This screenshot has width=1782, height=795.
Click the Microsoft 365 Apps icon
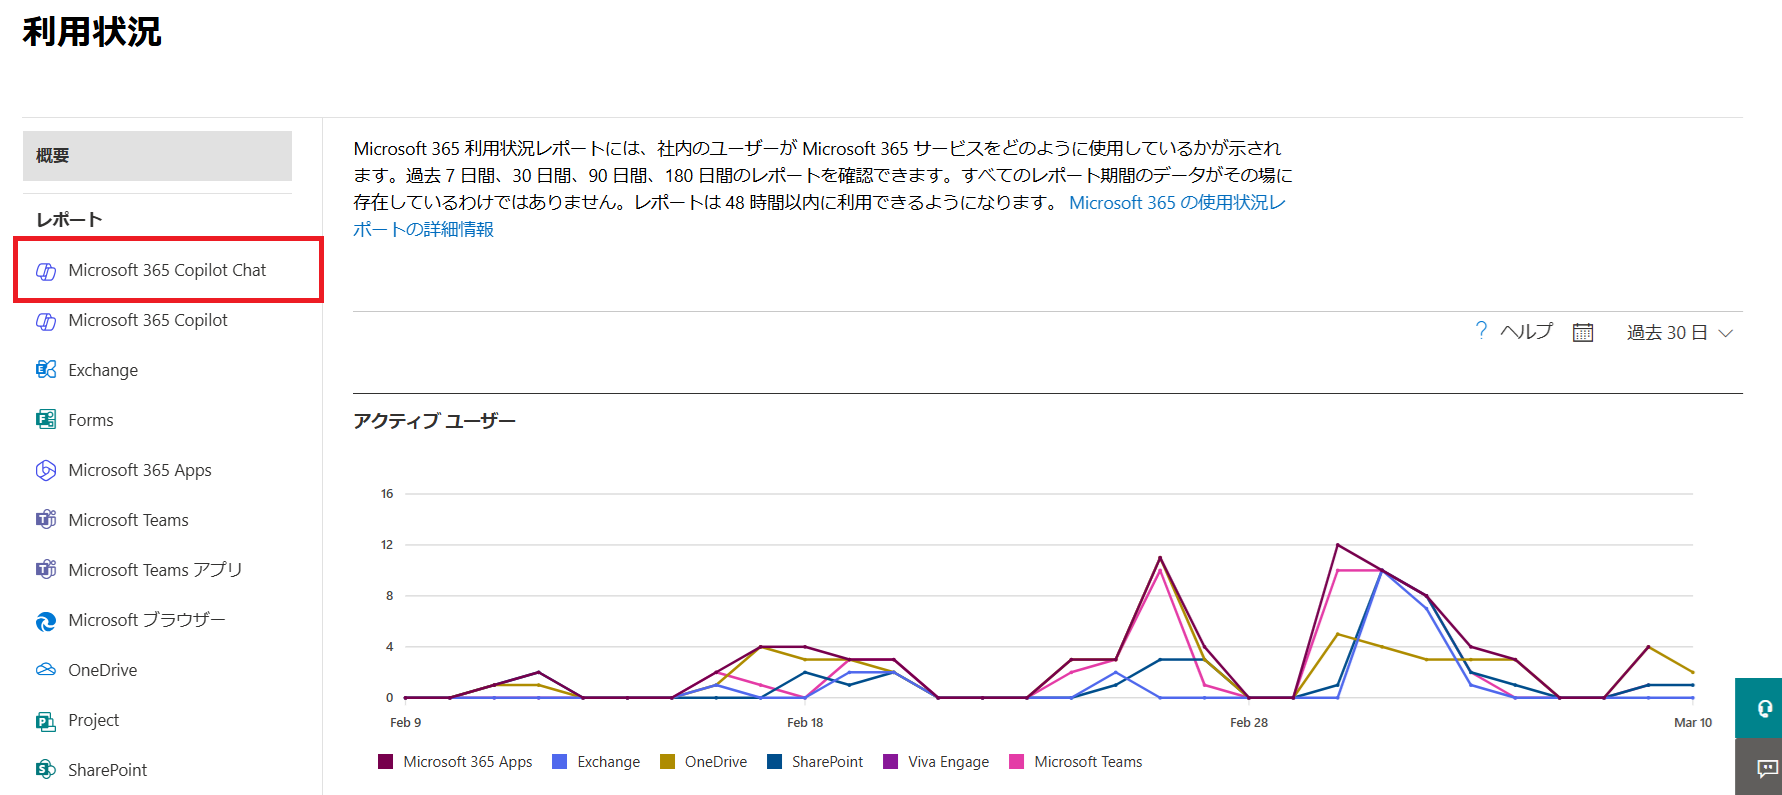pos(46,470)
